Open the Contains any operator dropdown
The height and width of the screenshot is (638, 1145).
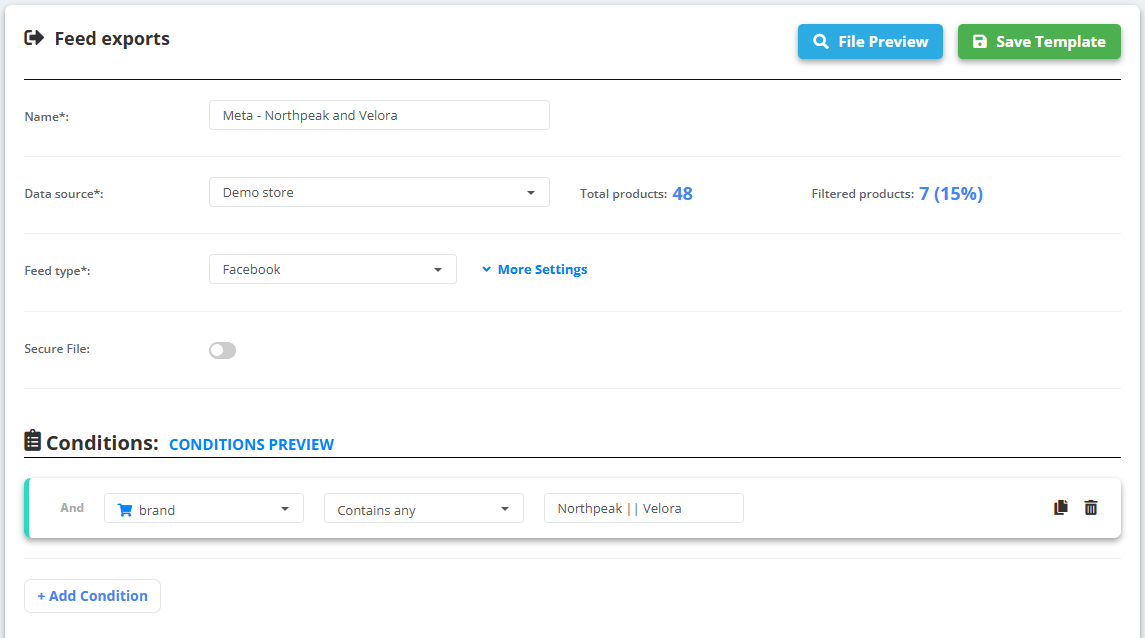click(424, 509)
